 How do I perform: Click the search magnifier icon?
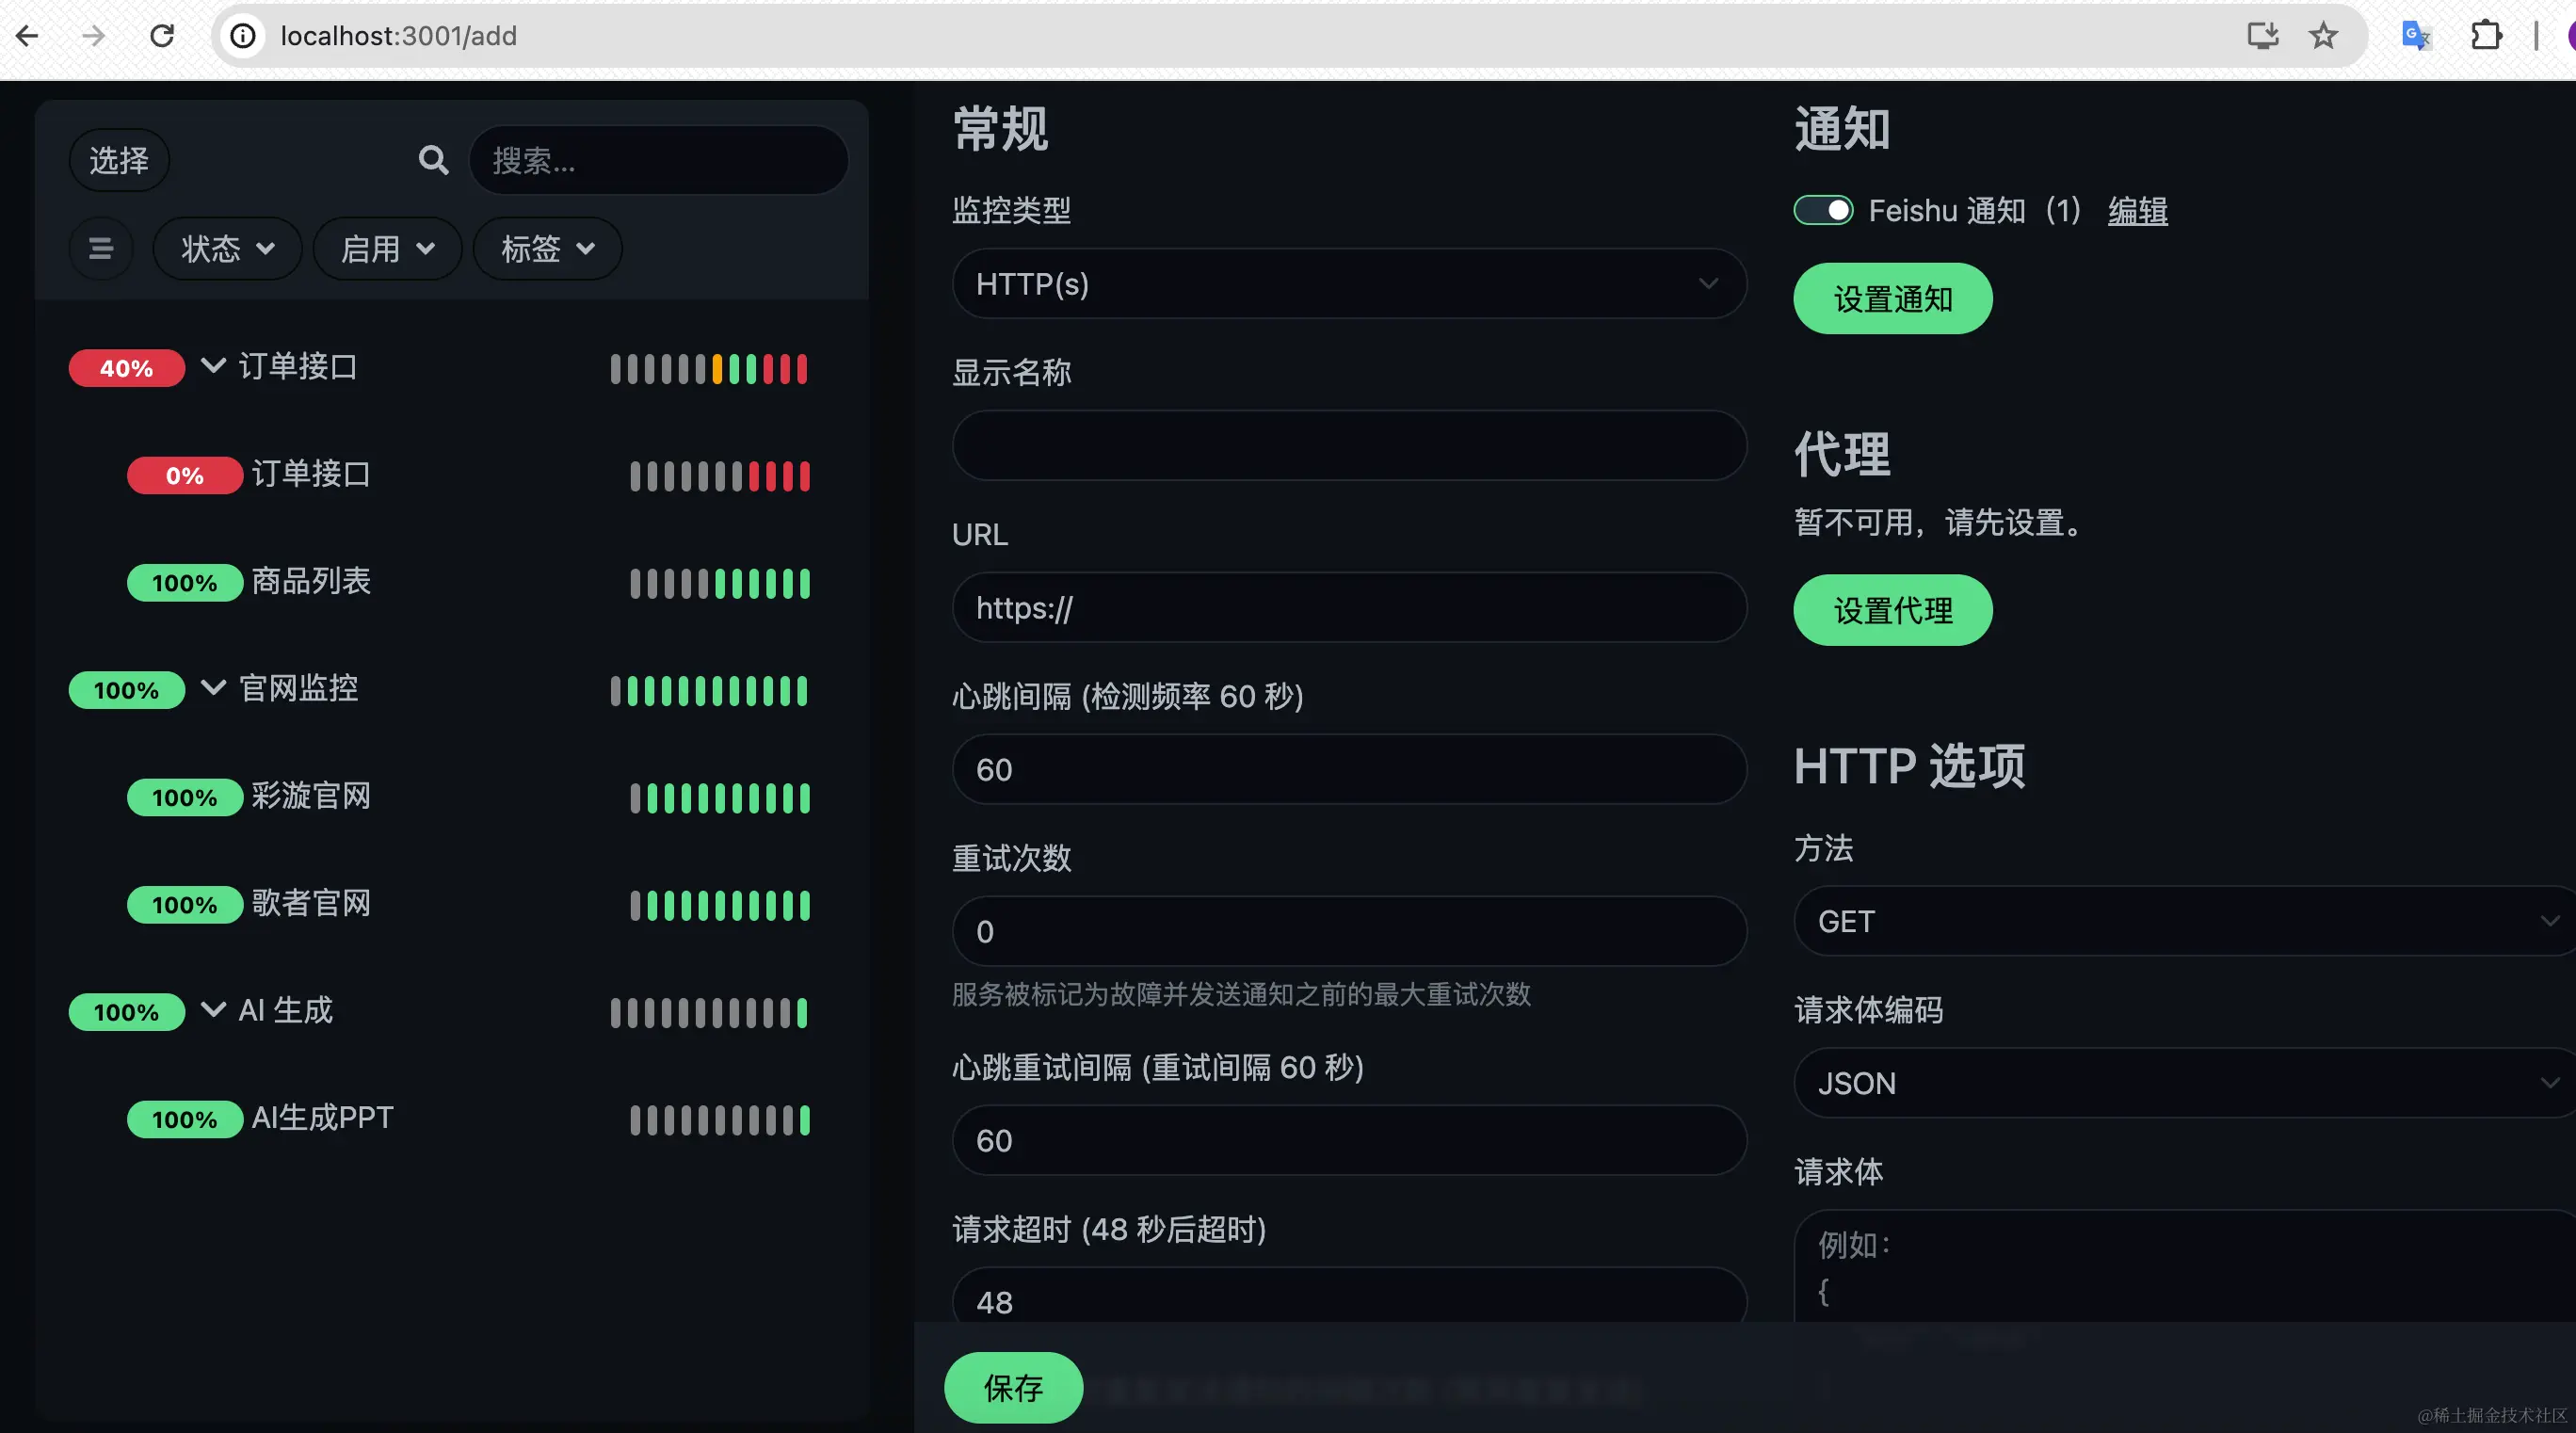tap(433, 160)
